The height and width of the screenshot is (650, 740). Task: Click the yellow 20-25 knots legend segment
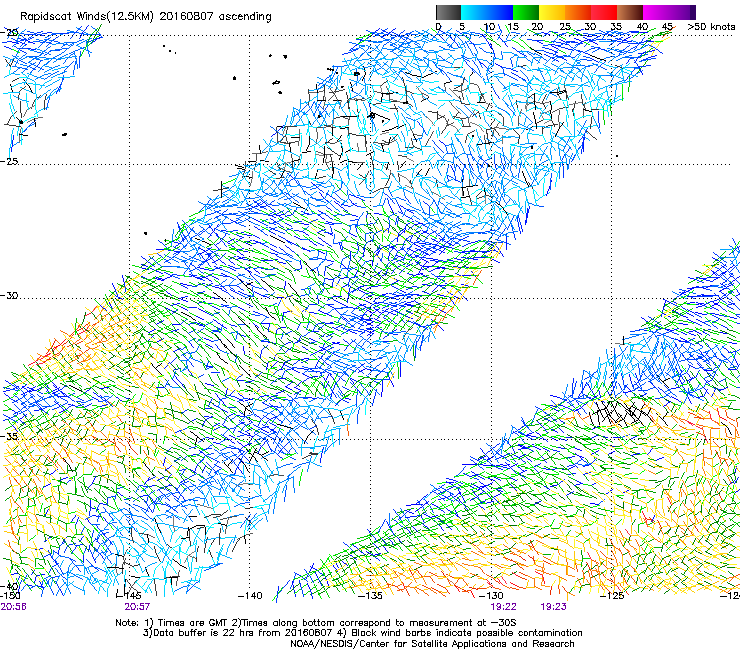pyautogui.click(x=552, y=12)
